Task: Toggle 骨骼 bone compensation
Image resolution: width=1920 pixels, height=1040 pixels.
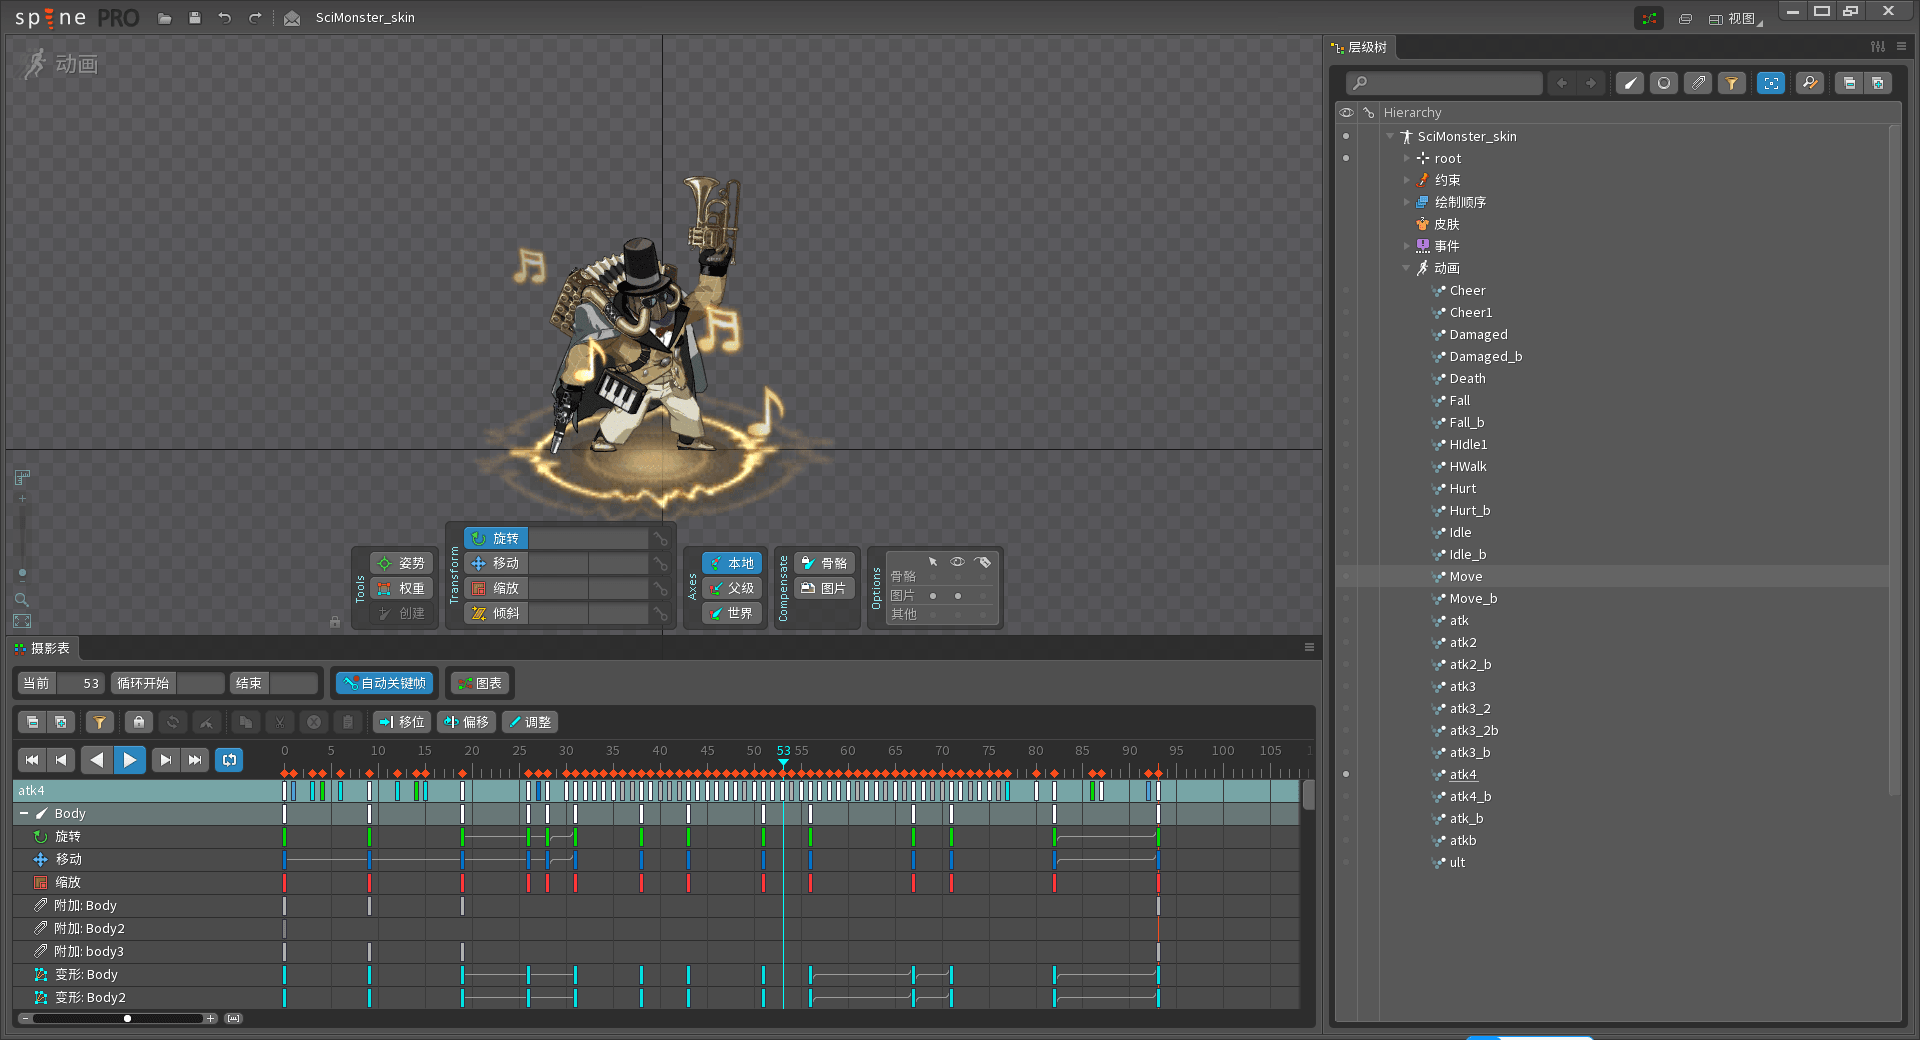Action: coord(825,563)
